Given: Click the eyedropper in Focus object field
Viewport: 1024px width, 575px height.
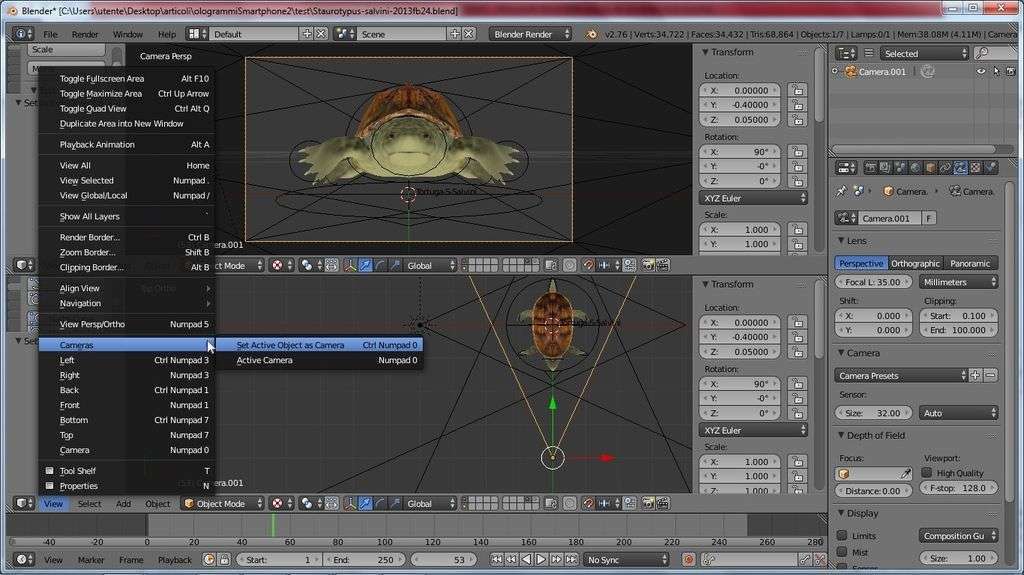Looking at the screenshot, I should pos(906,473).
